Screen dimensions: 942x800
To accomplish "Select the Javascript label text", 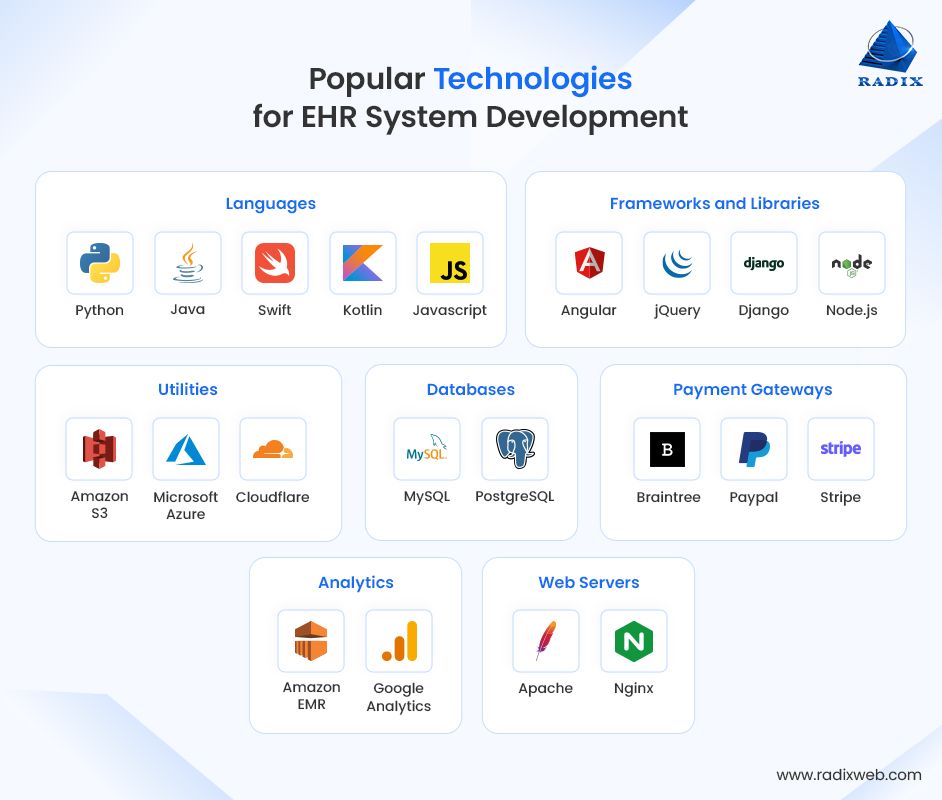I will [x=450, y=311].
